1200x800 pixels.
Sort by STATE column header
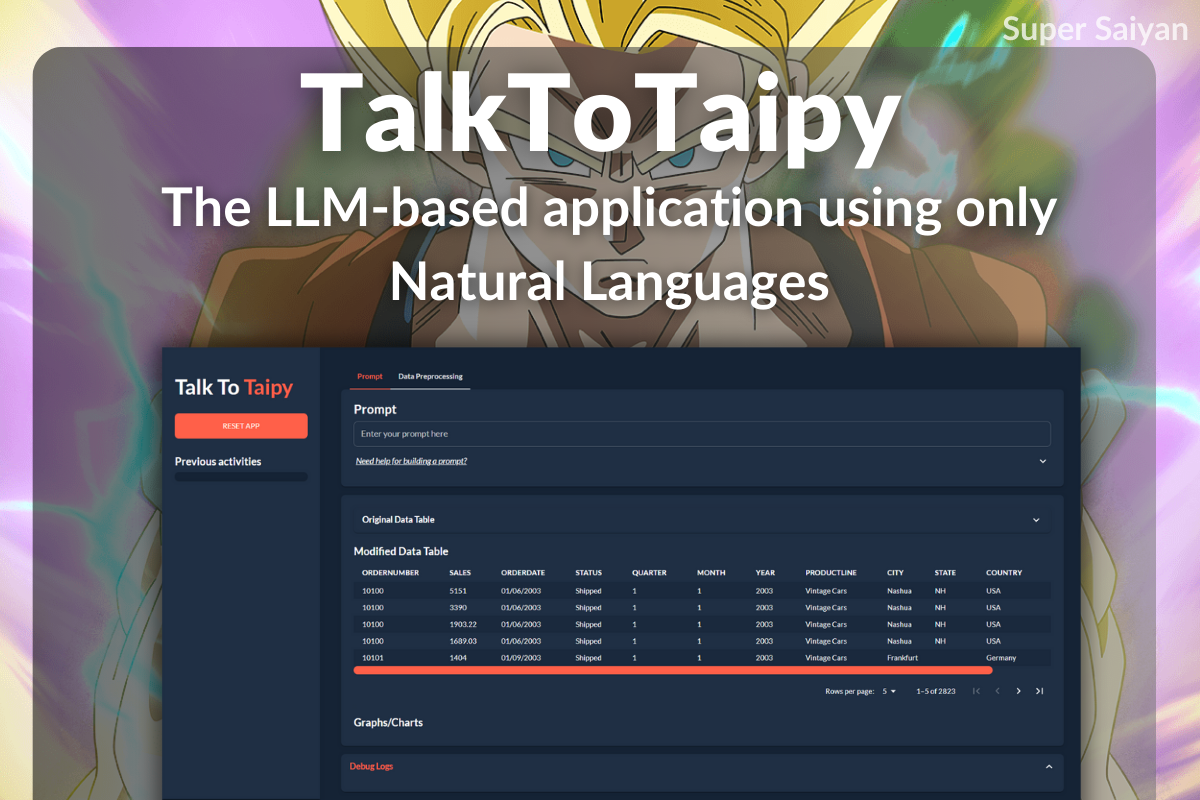[x=945, y=573]
